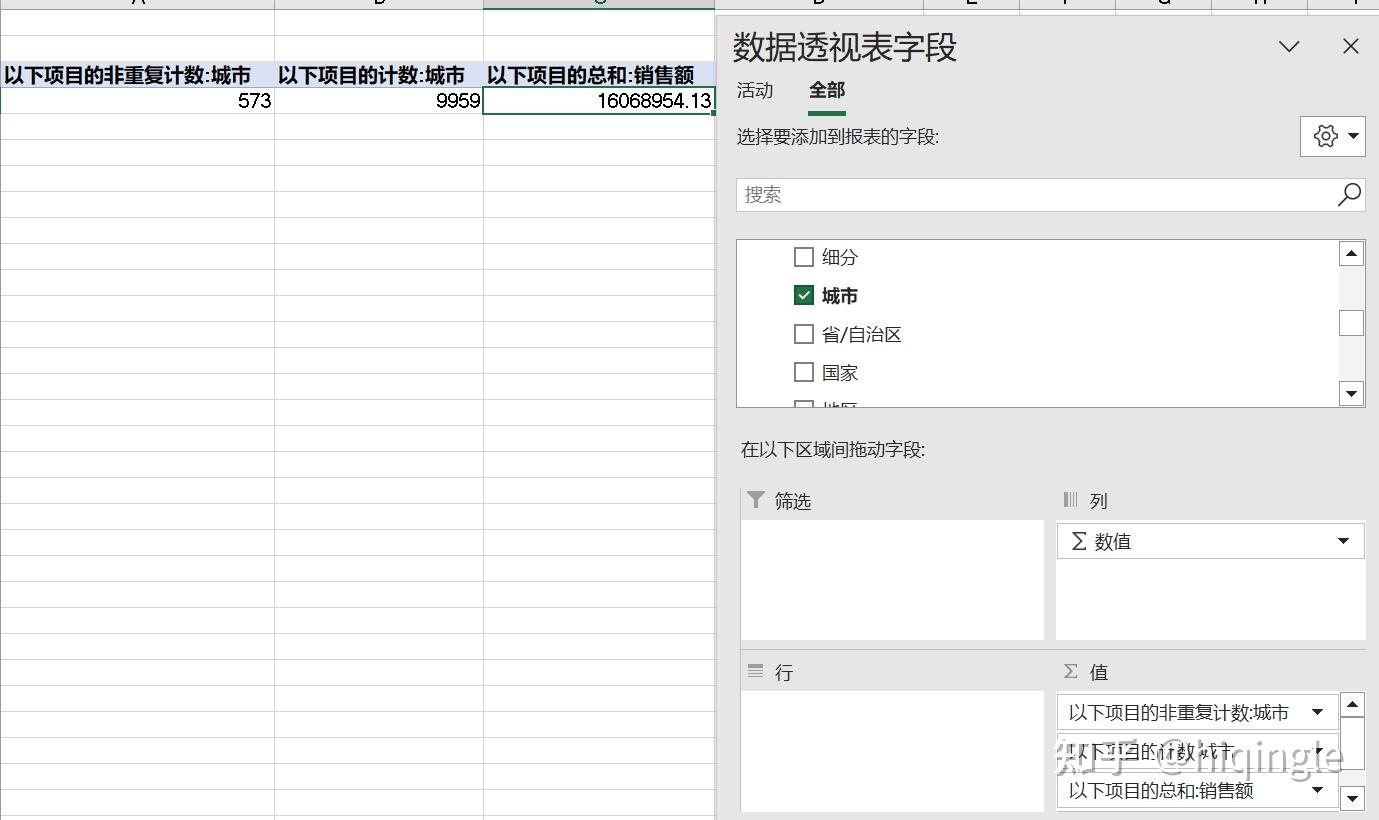The height and width of the screenshot is (820, 1379).
Task: Tick the 国家 field checkbox
Action: pyautogui.click(x=803, y=372)
